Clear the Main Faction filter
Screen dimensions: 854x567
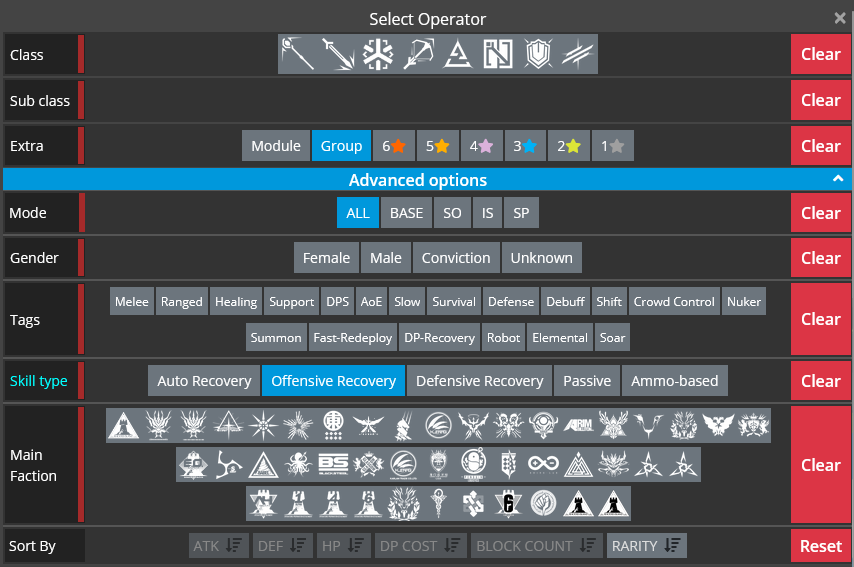(821, 465)
